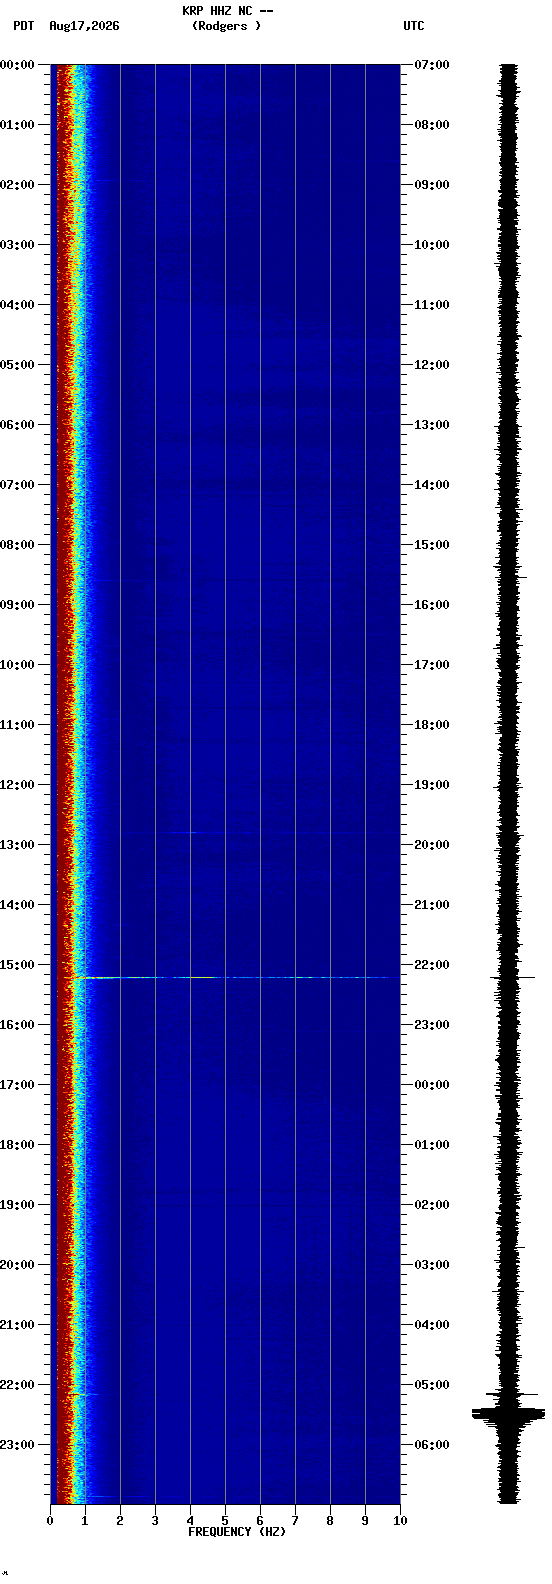Select the 03:00 PDT time label
This screenshot has height=1584, width=552.
(x=17, y=245)
